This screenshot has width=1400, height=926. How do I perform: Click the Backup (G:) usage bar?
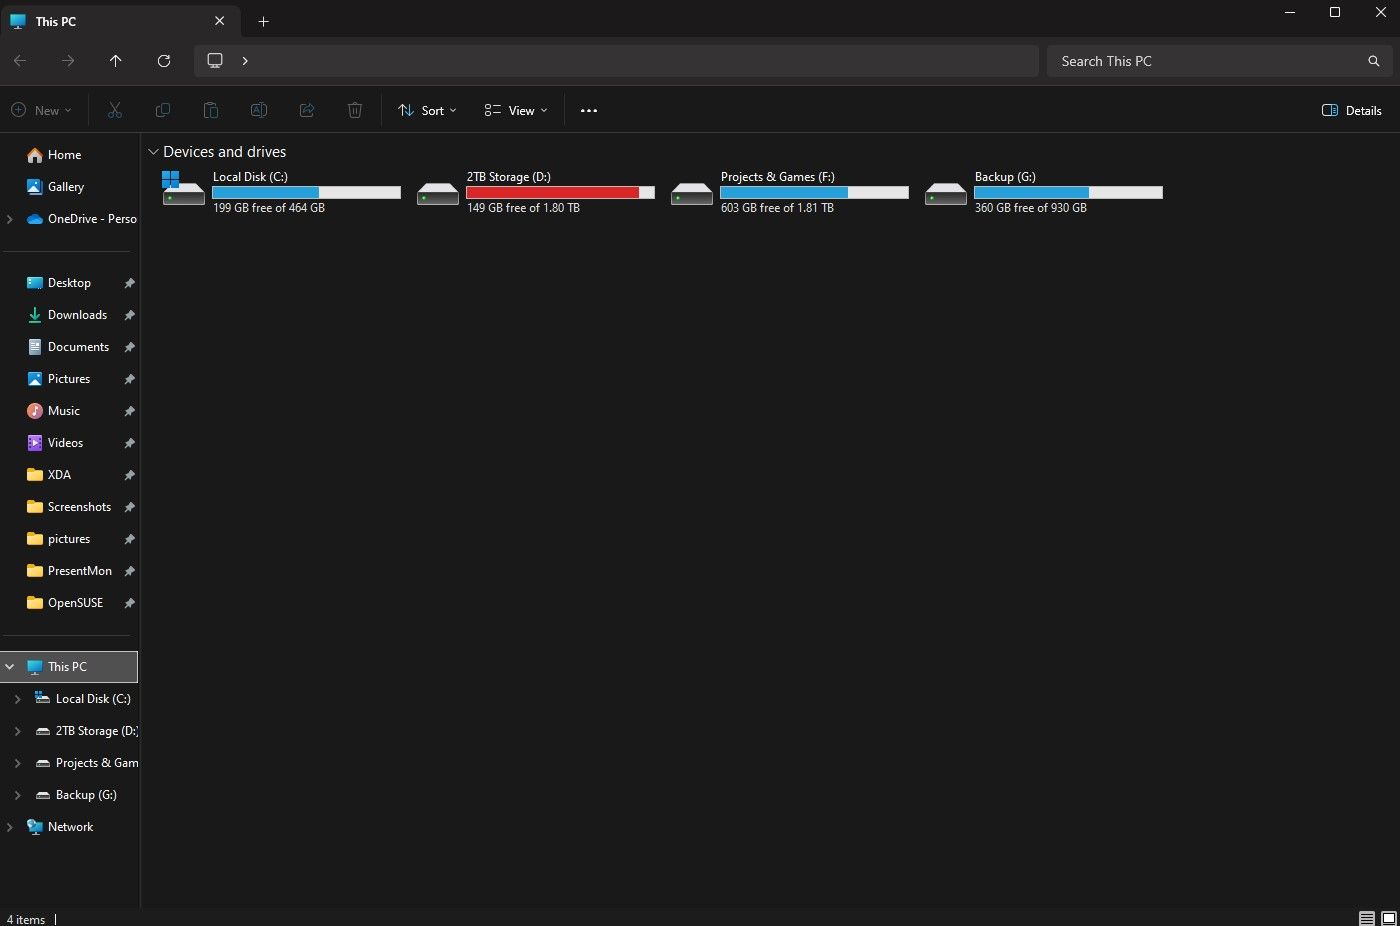[x=1069, y=192]
